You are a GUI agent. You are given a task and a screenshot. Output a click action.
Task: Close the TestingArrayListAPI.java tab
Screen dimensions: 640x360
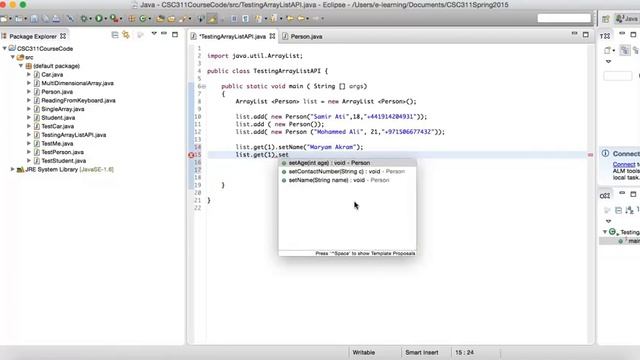272,36
